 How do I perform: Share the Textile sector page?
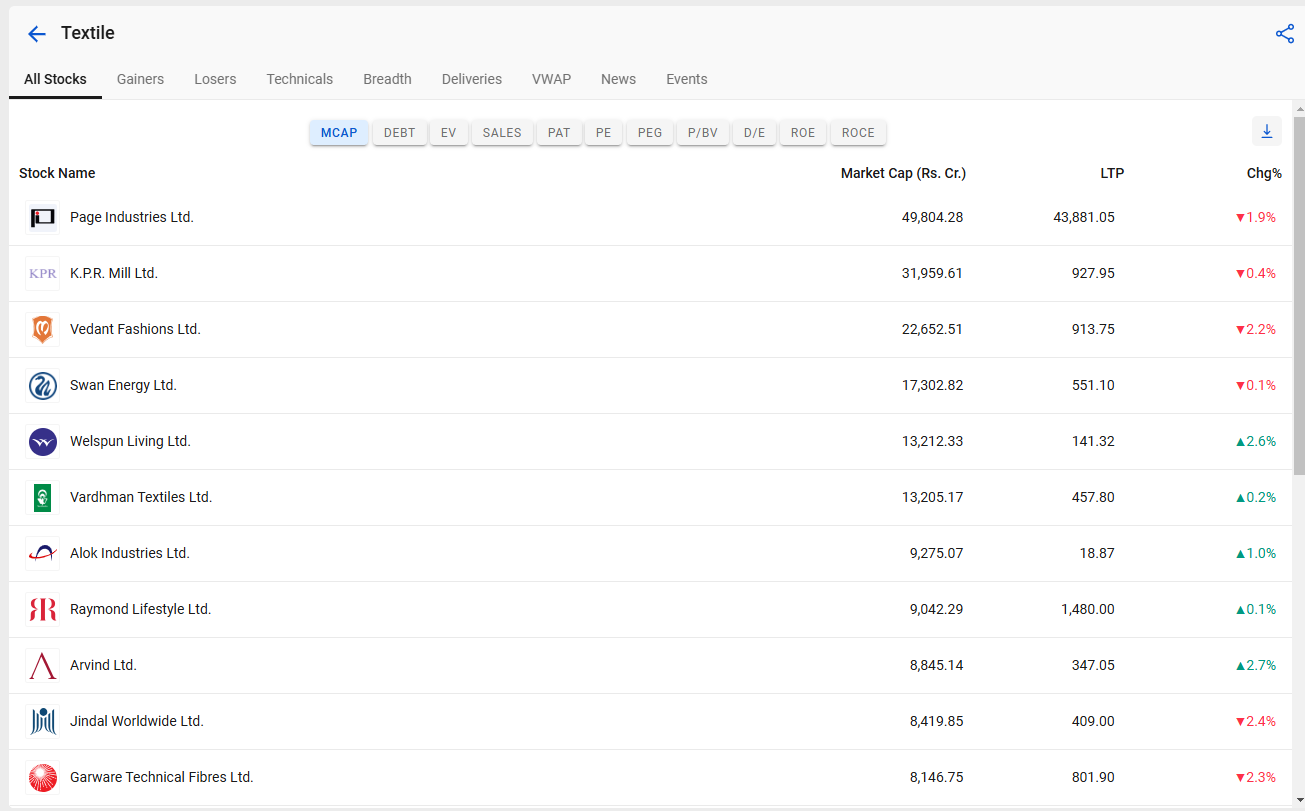tap(1285, 34)
